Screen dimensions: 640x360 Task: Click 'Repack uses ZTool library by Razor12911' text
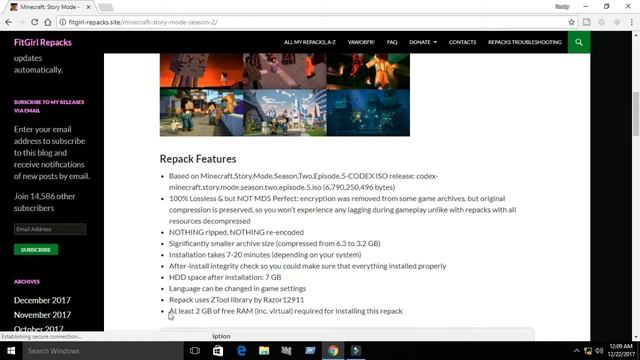pyautogui.click(x=236, y=300)
